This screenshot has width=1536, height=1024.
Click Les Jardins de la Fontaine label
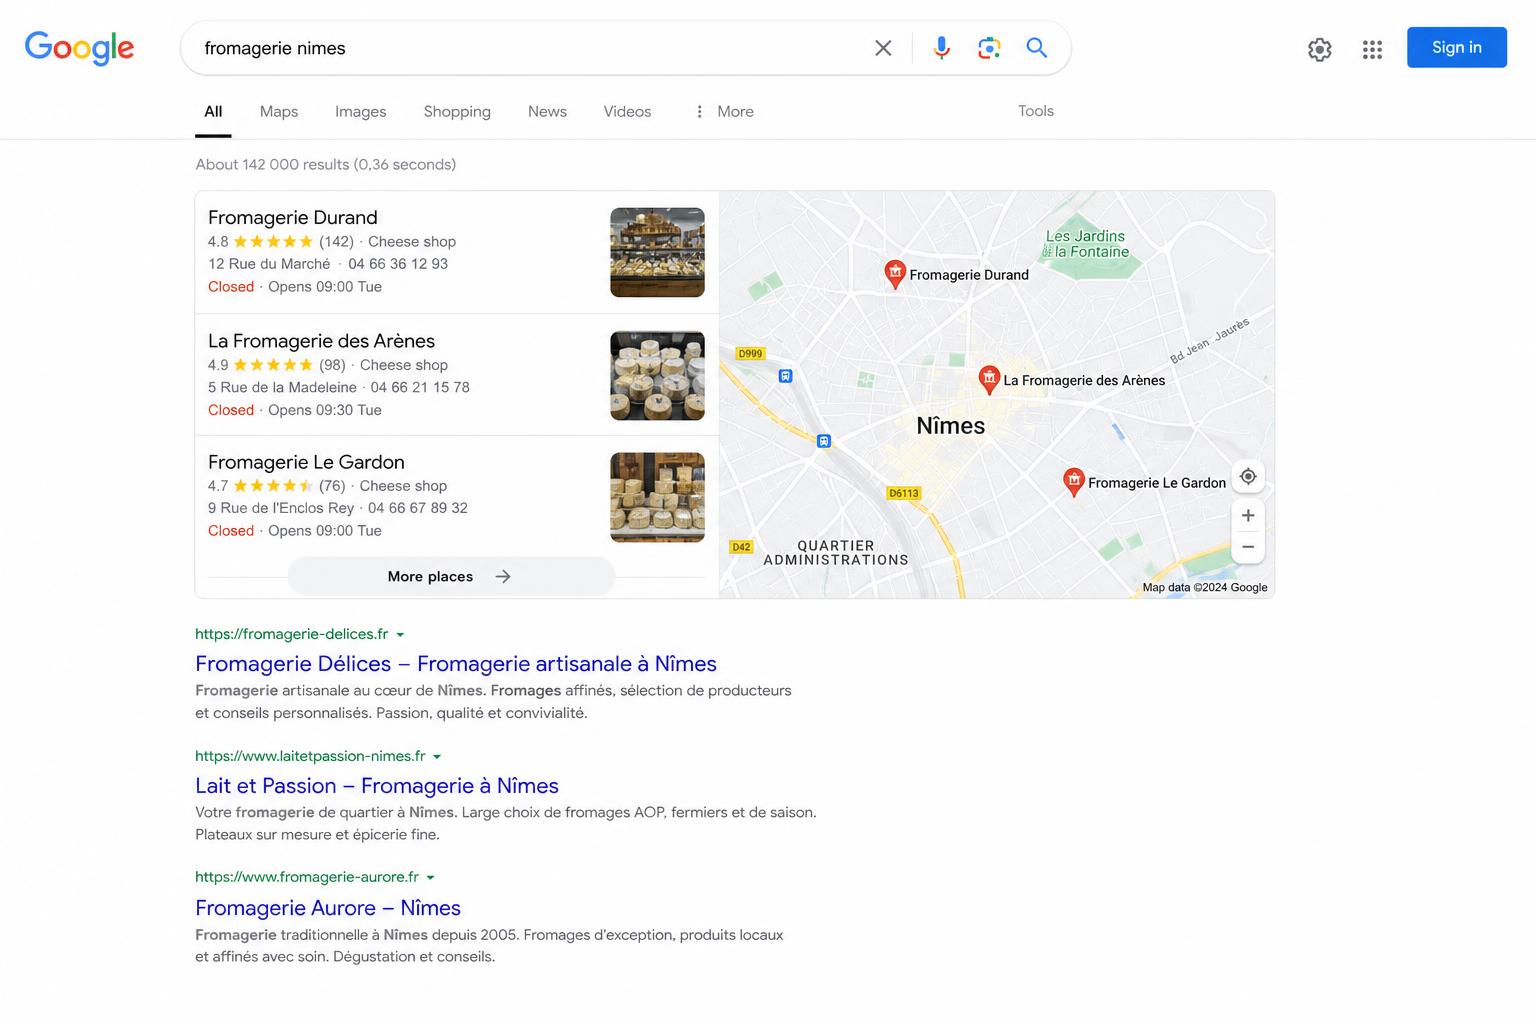point(1085,244)
